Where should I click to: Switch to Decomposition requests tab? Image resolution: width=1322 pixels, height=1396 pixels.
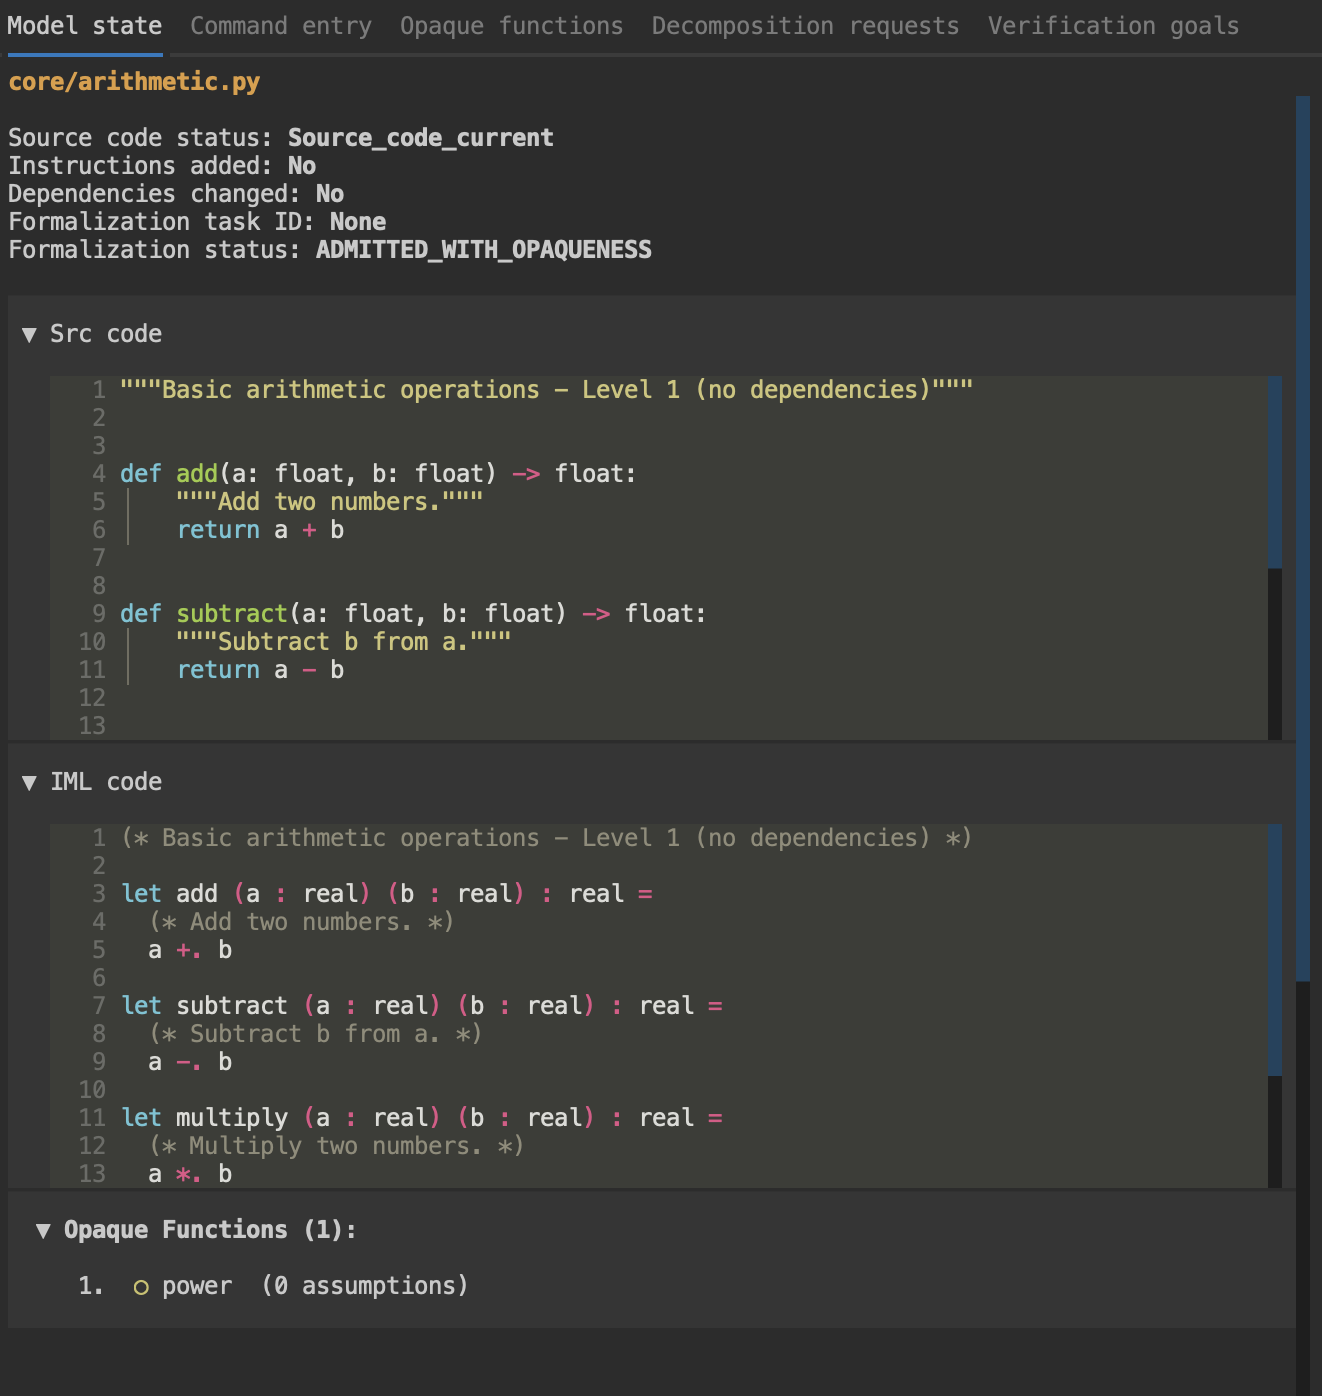point(804,26)
